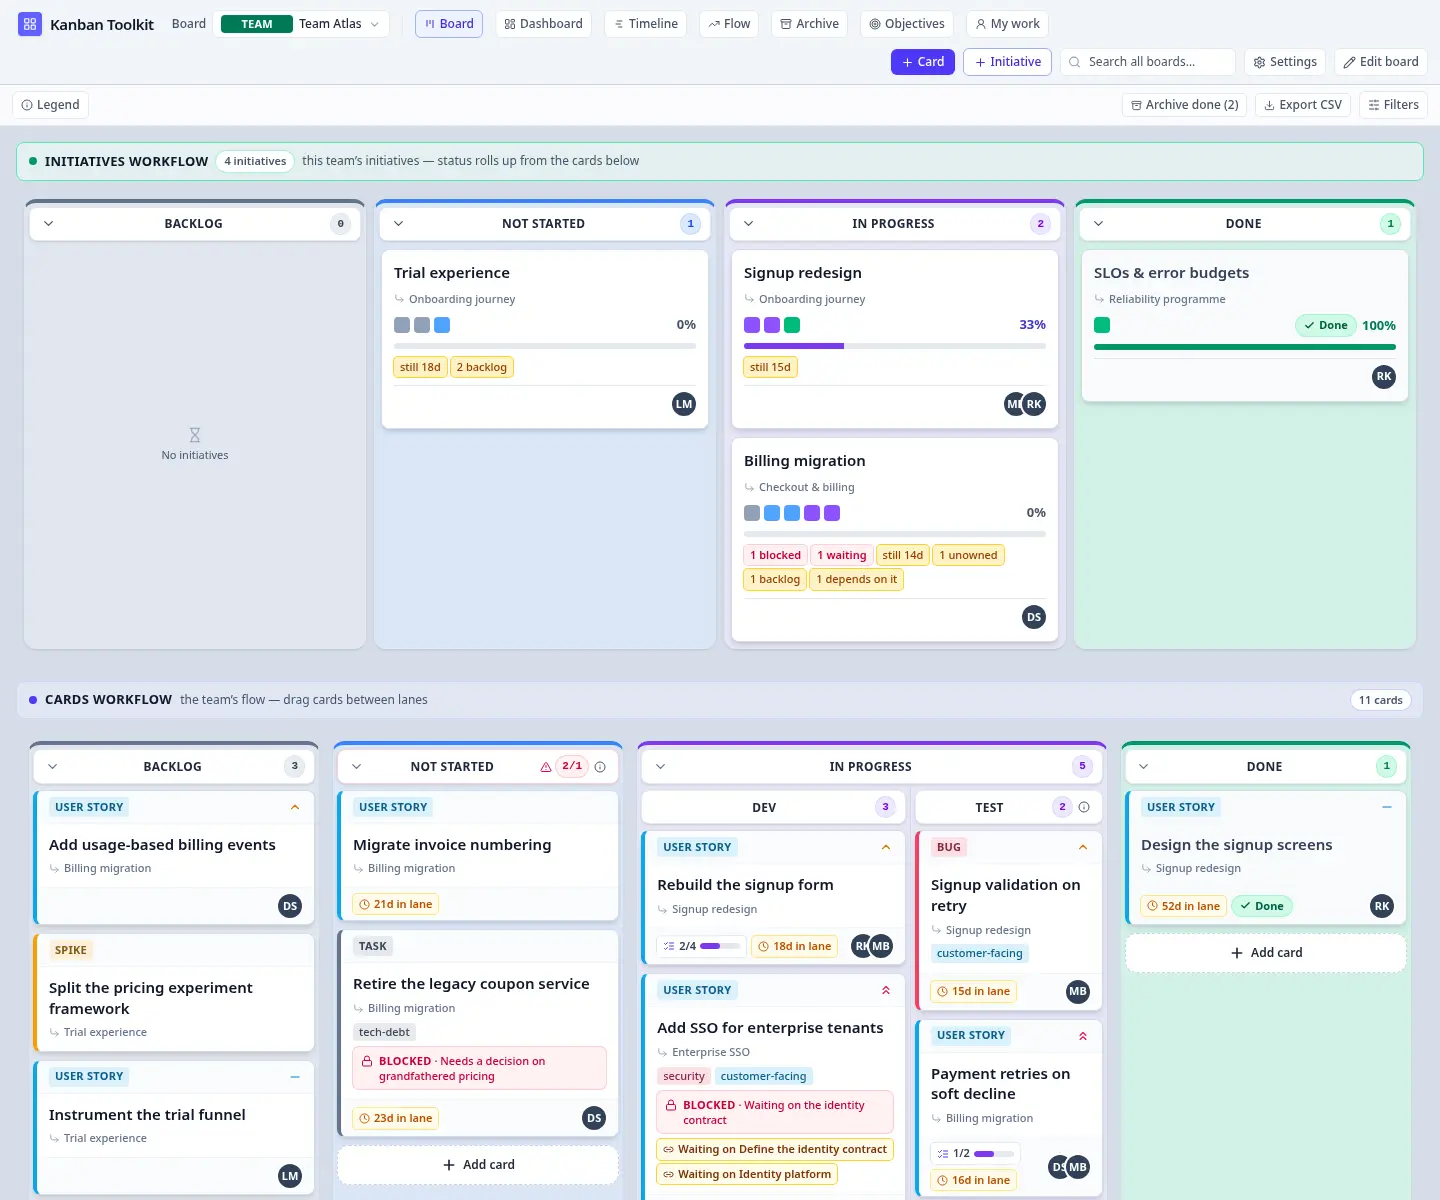The image size is (1440, 1200).
Task: Open the Objectives tab
Action: (x=907, y=24)
